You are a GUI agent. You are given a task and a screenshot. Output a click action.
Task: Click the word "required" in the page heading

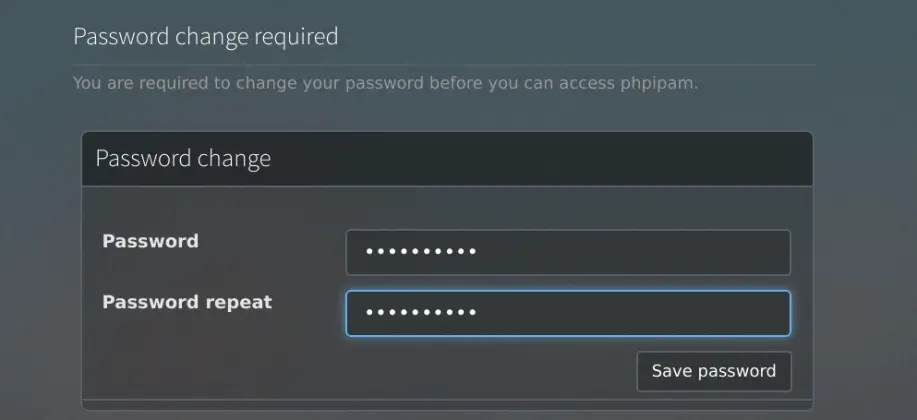296,37
